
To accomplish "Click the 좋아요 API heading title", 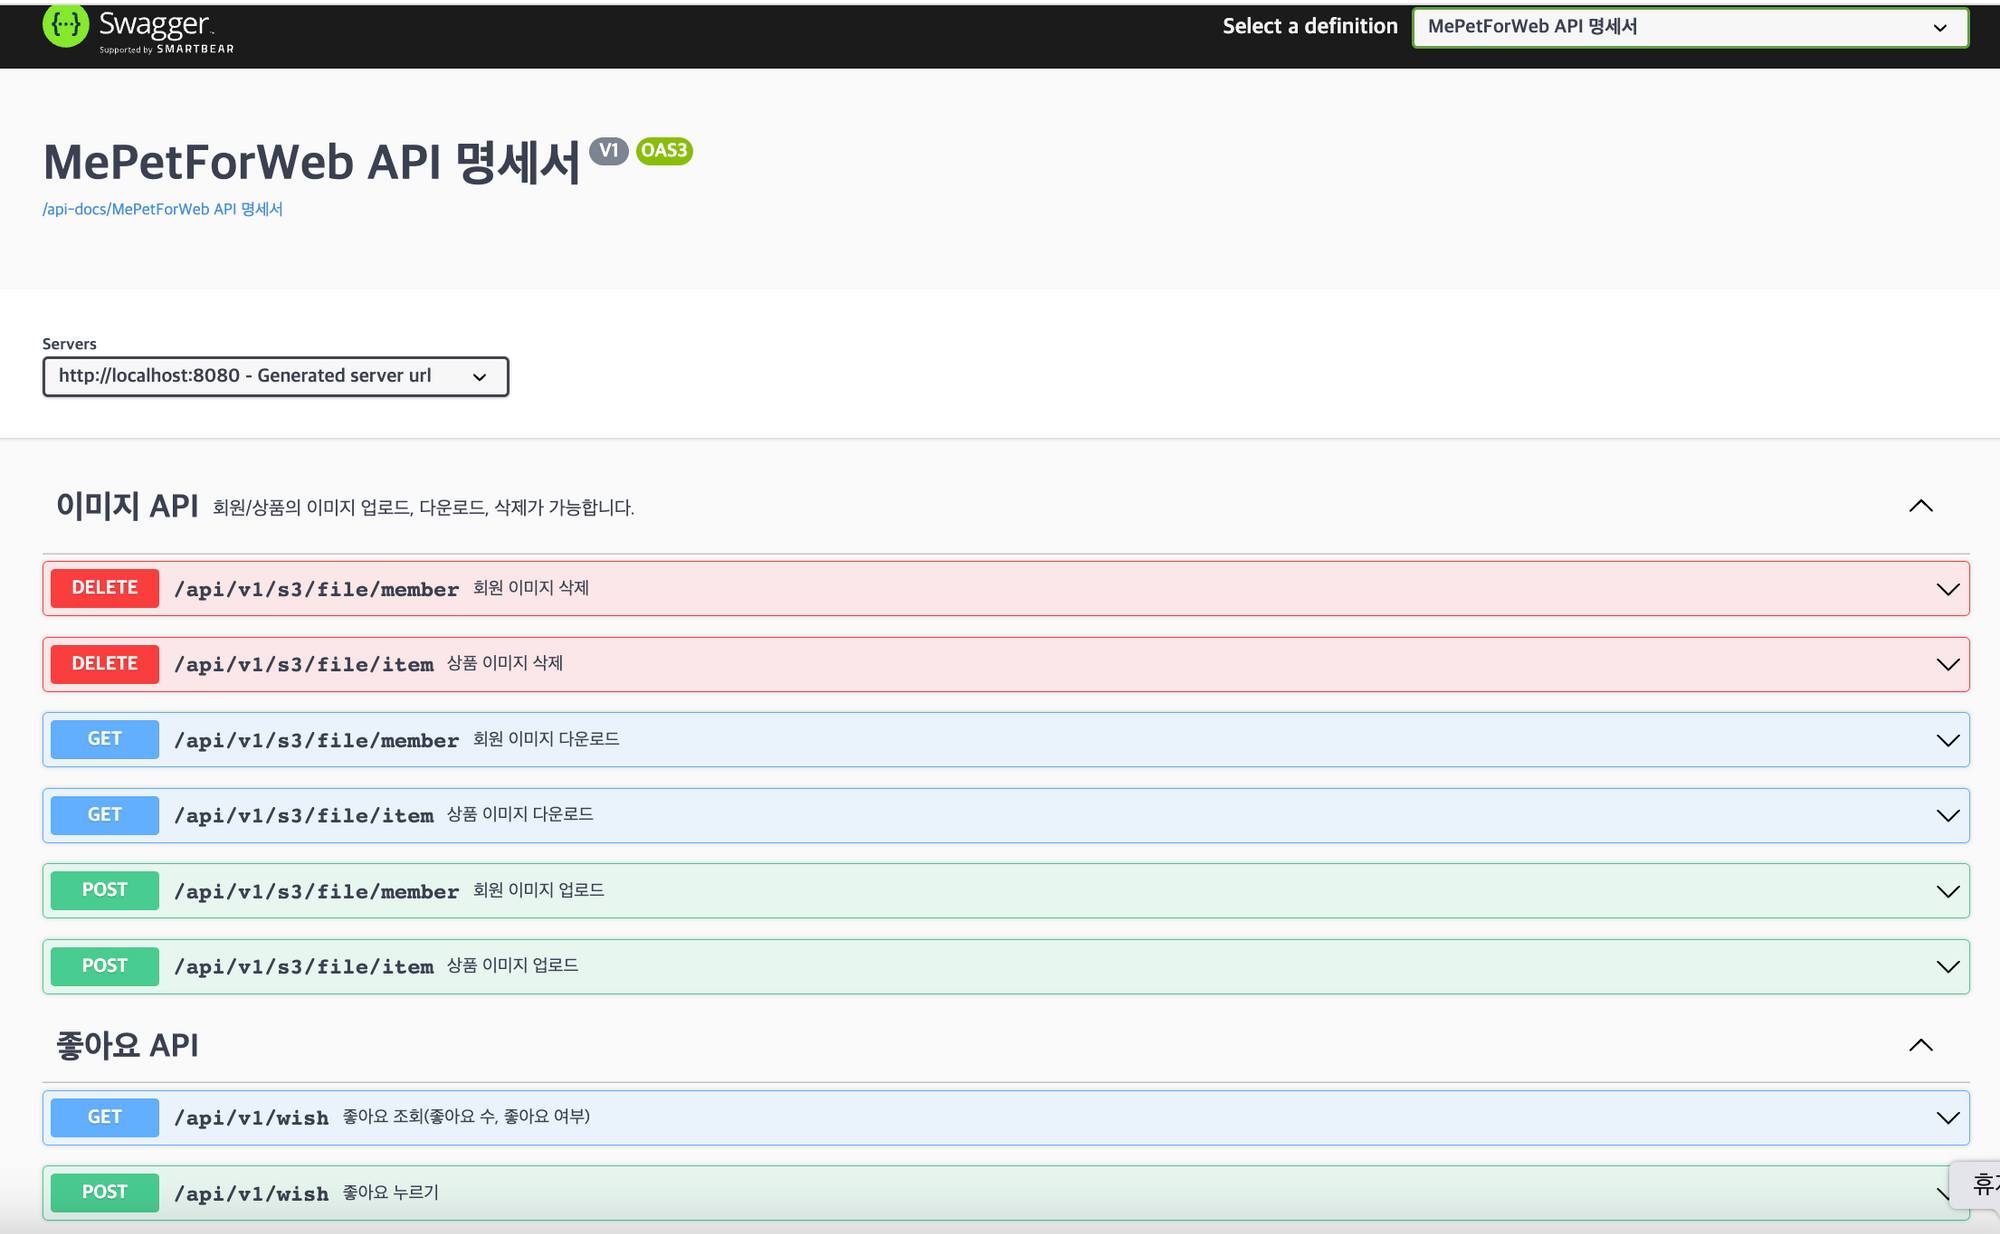I will click(x=127, y=1046).
